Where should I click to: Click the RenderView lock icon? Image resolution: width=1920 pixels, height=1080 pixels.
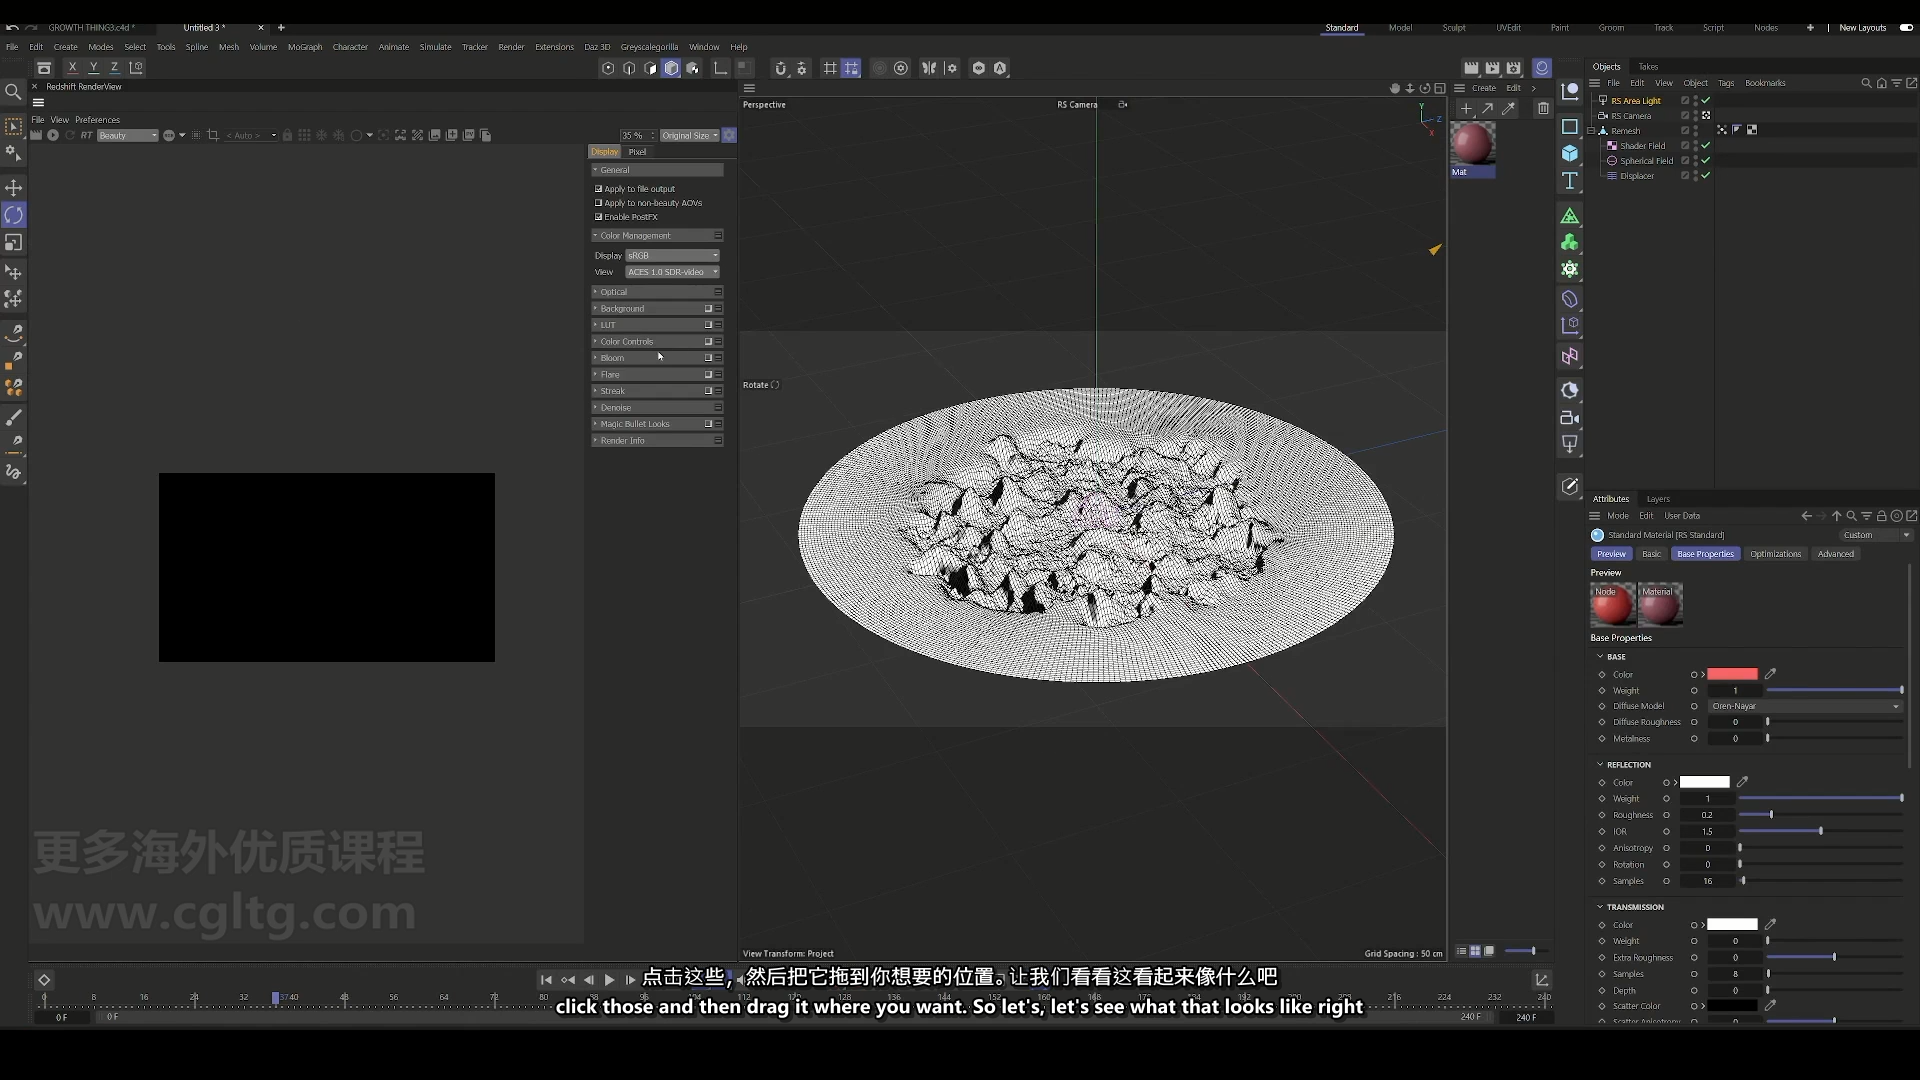point(287,135)
